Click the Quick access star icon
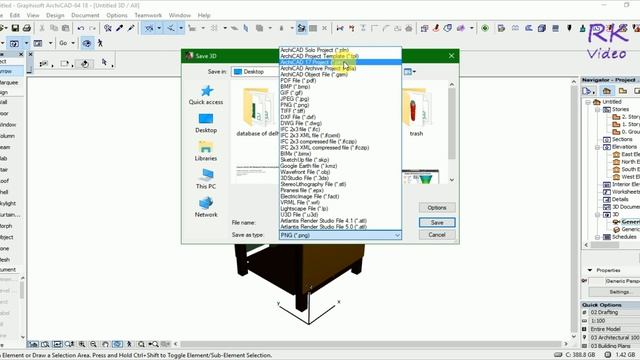This screenshot has height=360, width=640. pos(207,91)
